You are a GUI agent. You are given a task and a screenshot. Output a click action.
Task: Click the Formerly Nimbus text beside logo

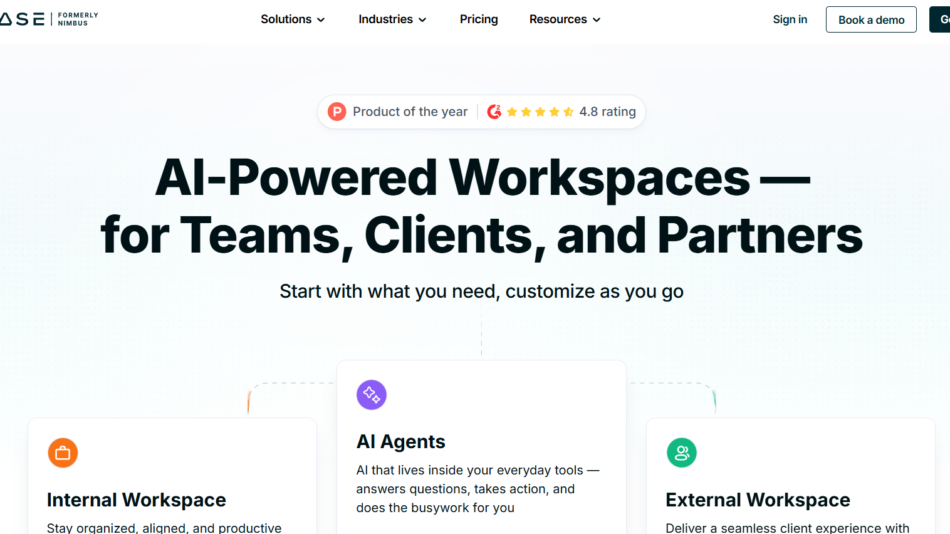[77, 19]
